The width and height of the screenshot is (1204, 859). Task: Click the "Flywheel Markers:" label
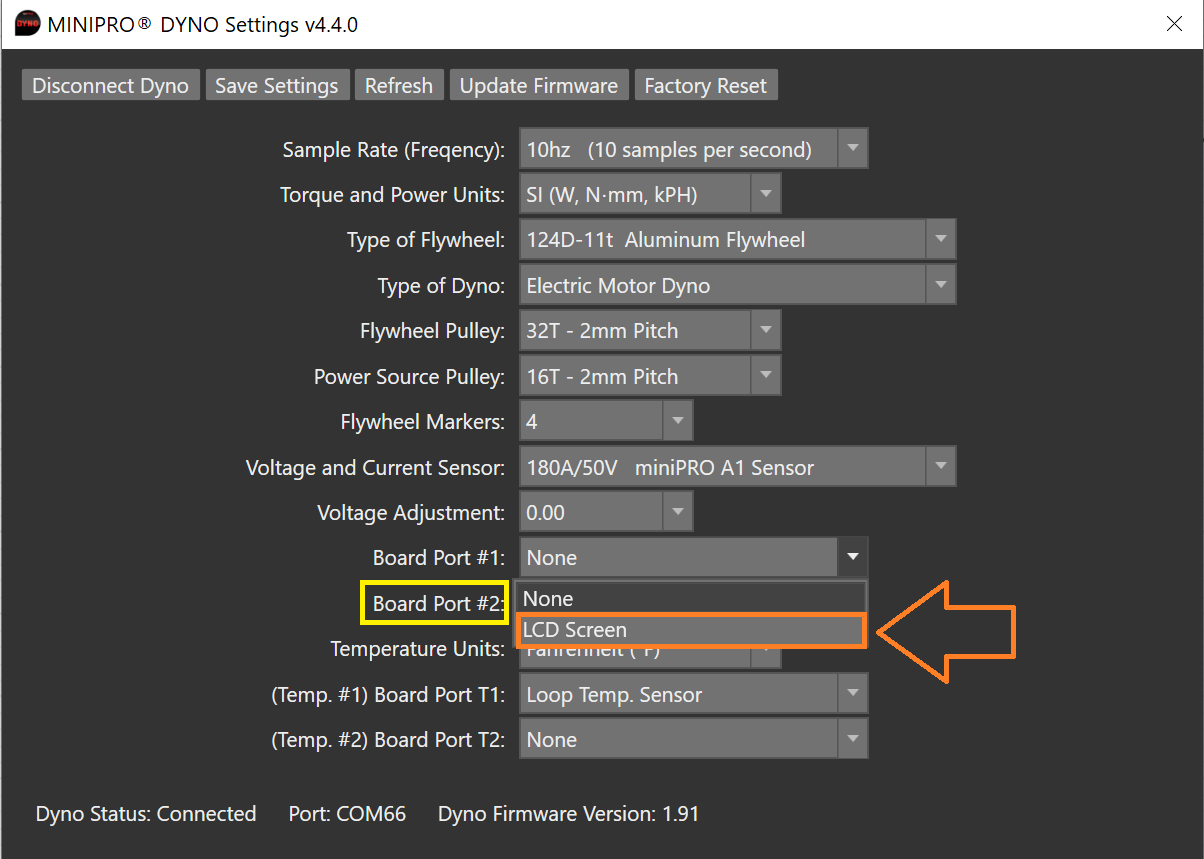(423, 422)
